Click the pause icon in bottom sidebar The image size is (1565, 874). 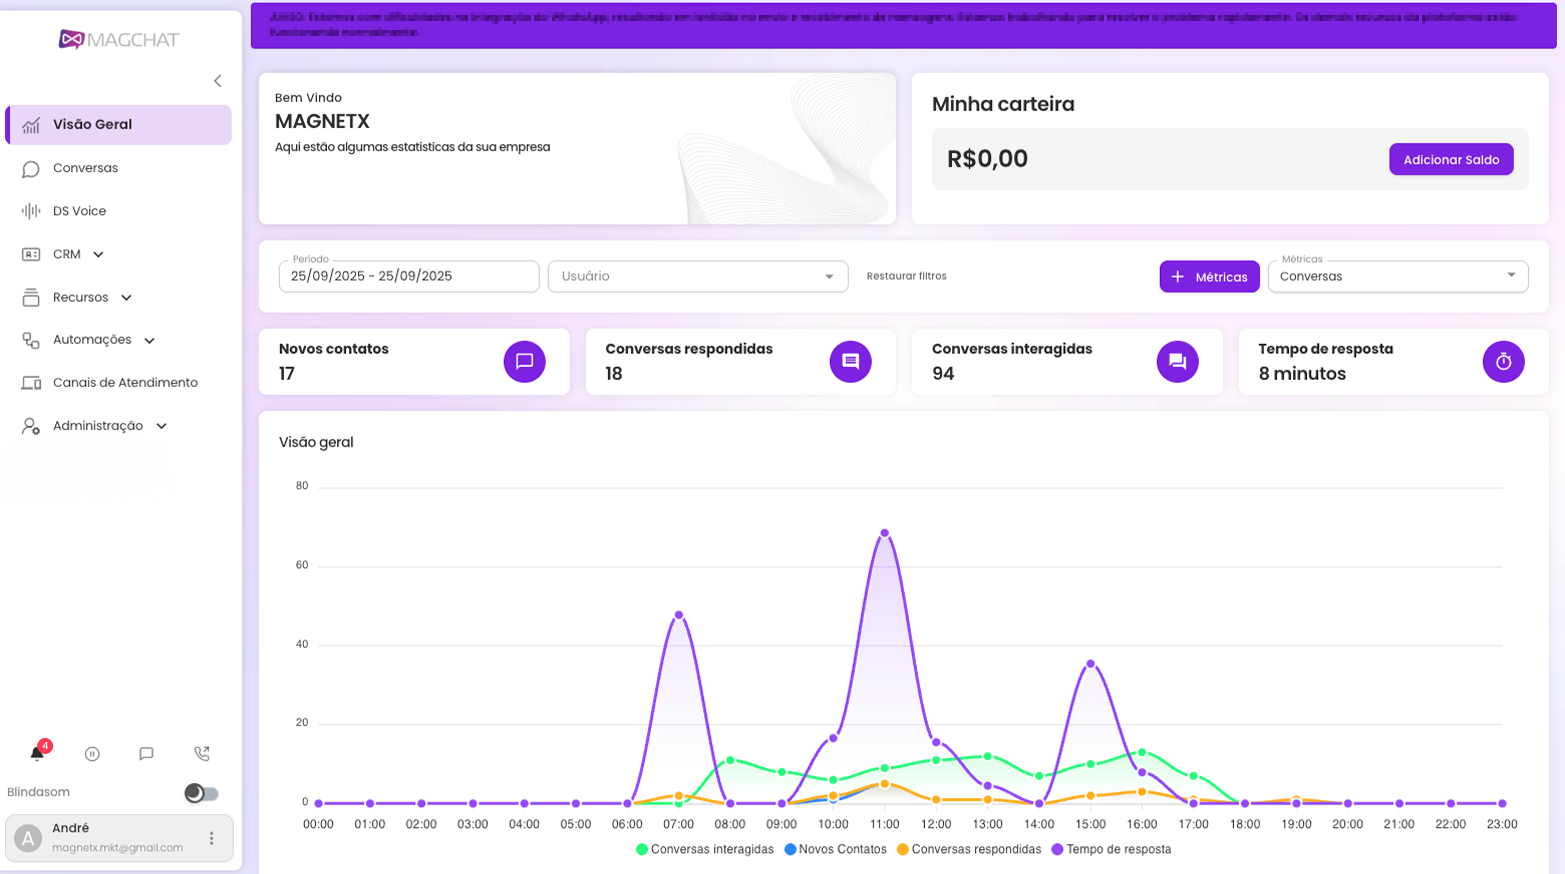[92, 754]
